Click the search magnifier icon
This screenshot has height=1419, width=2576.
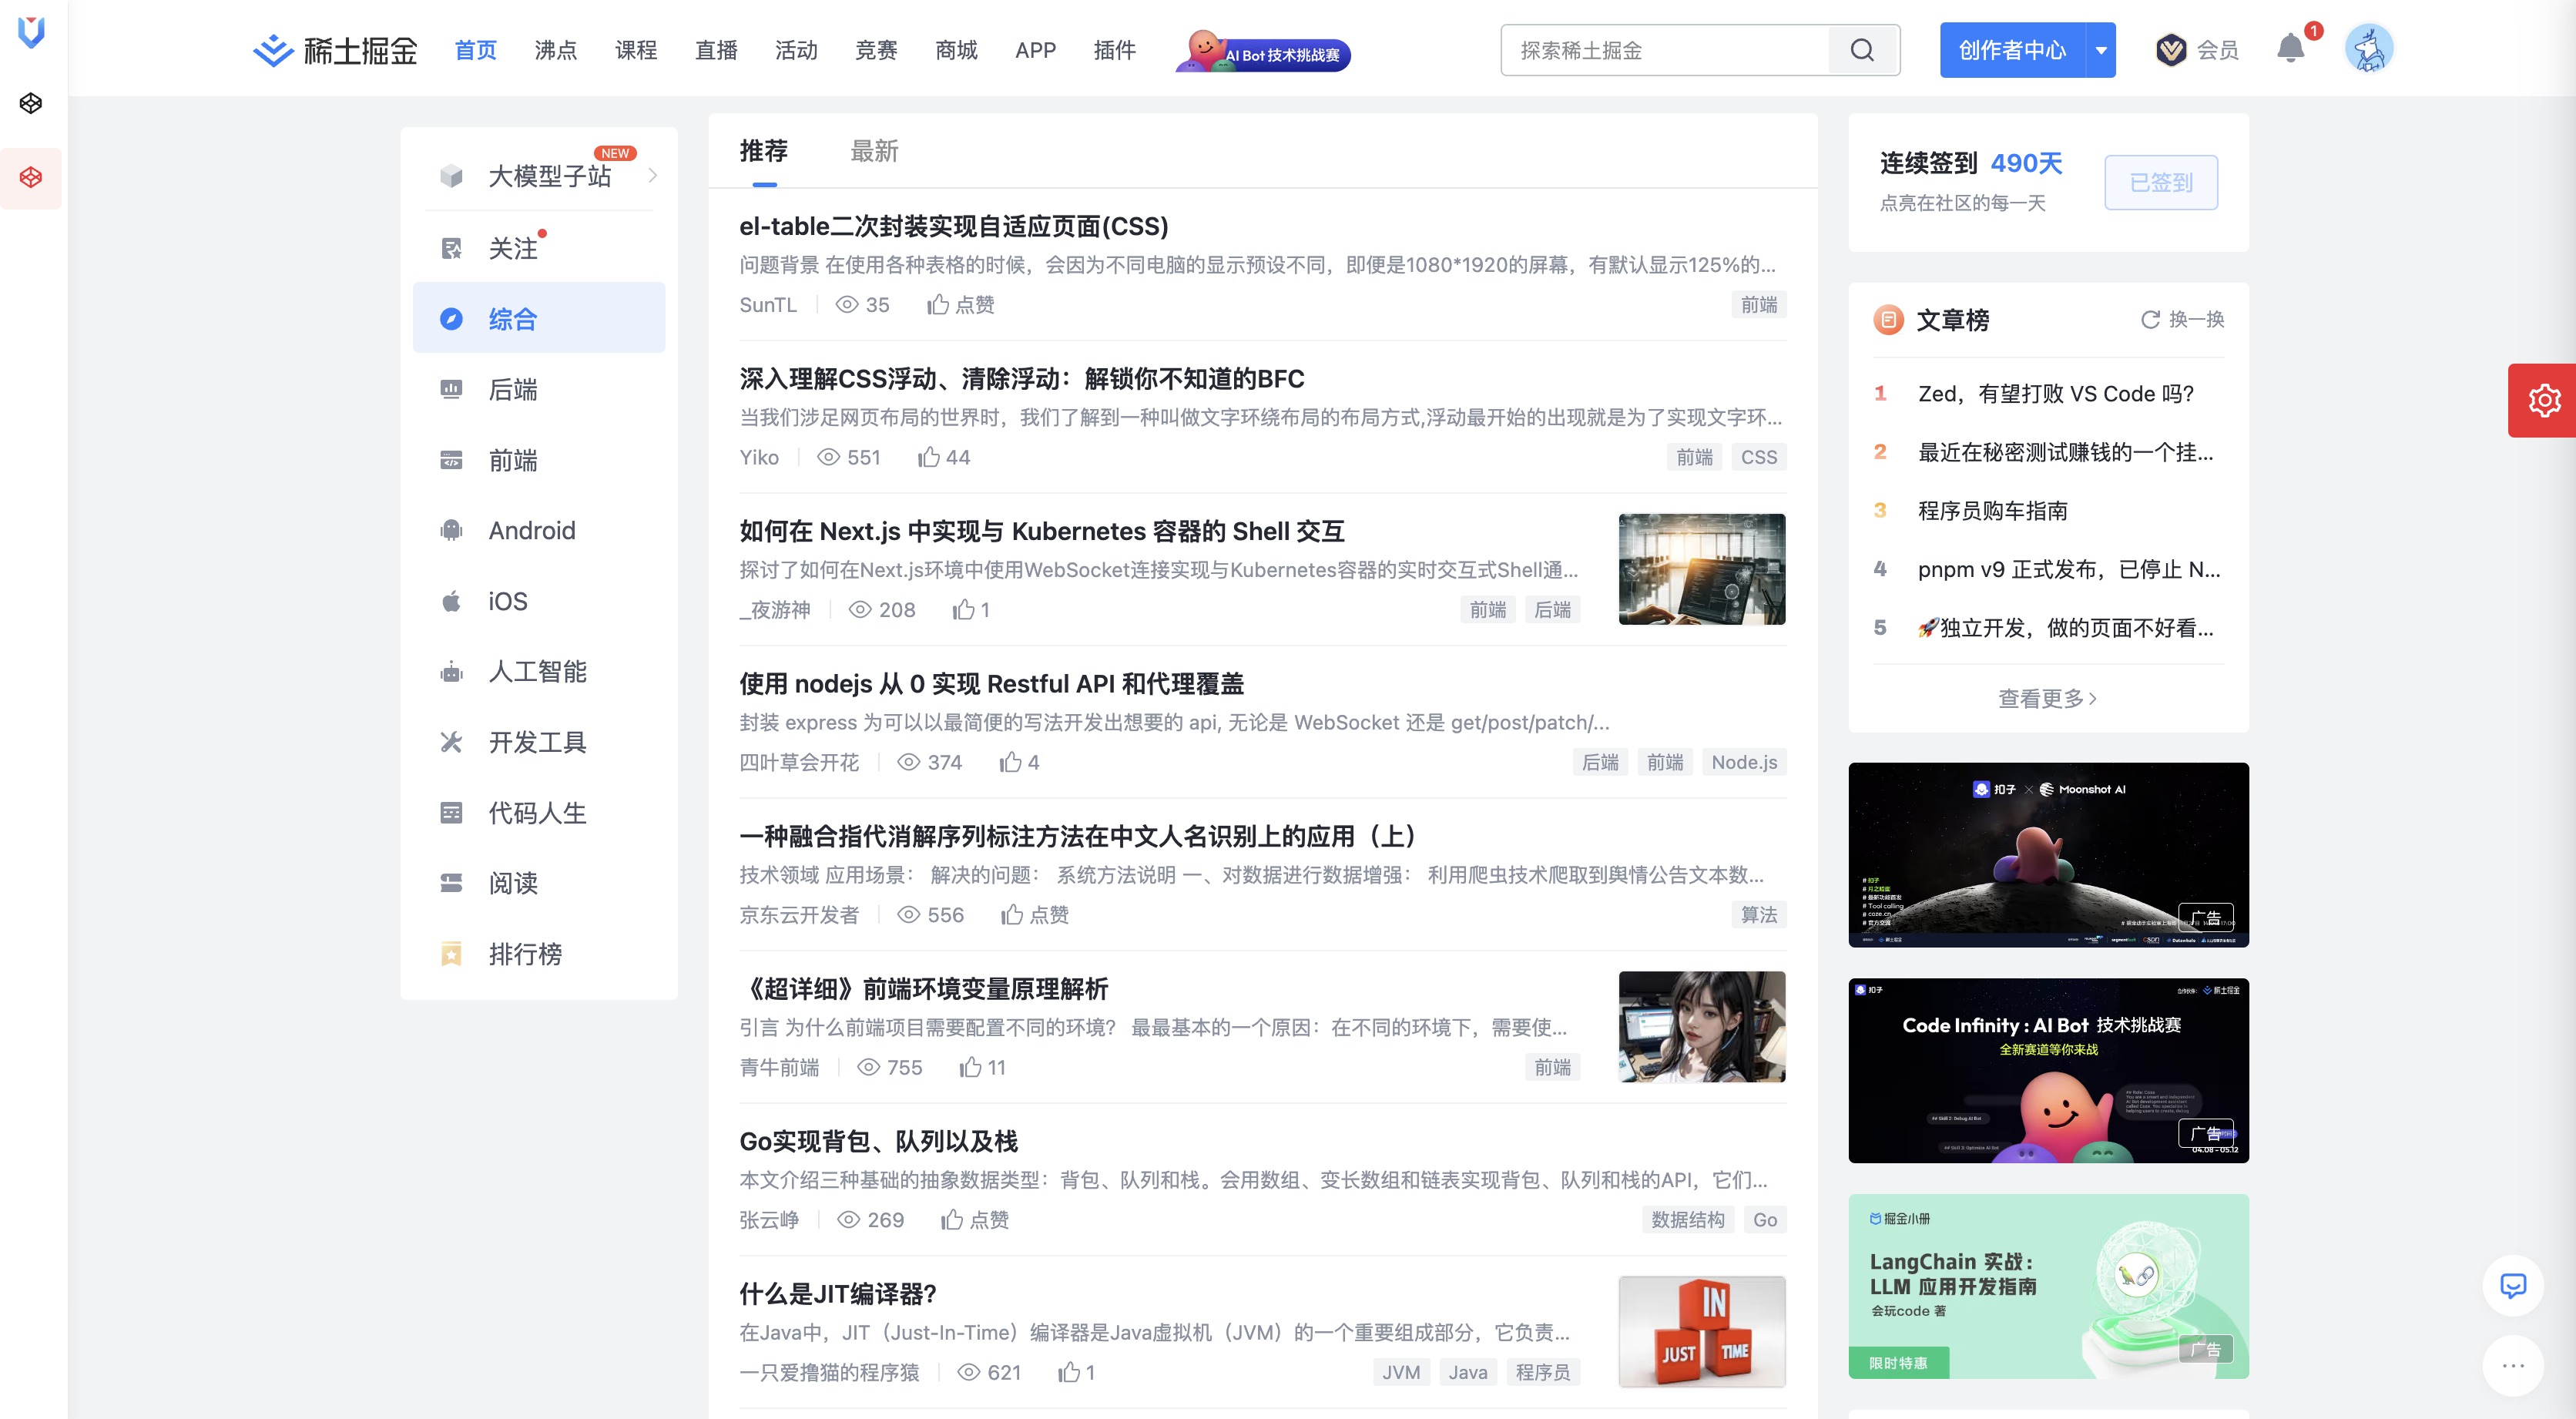click(x=1862, y=50)
